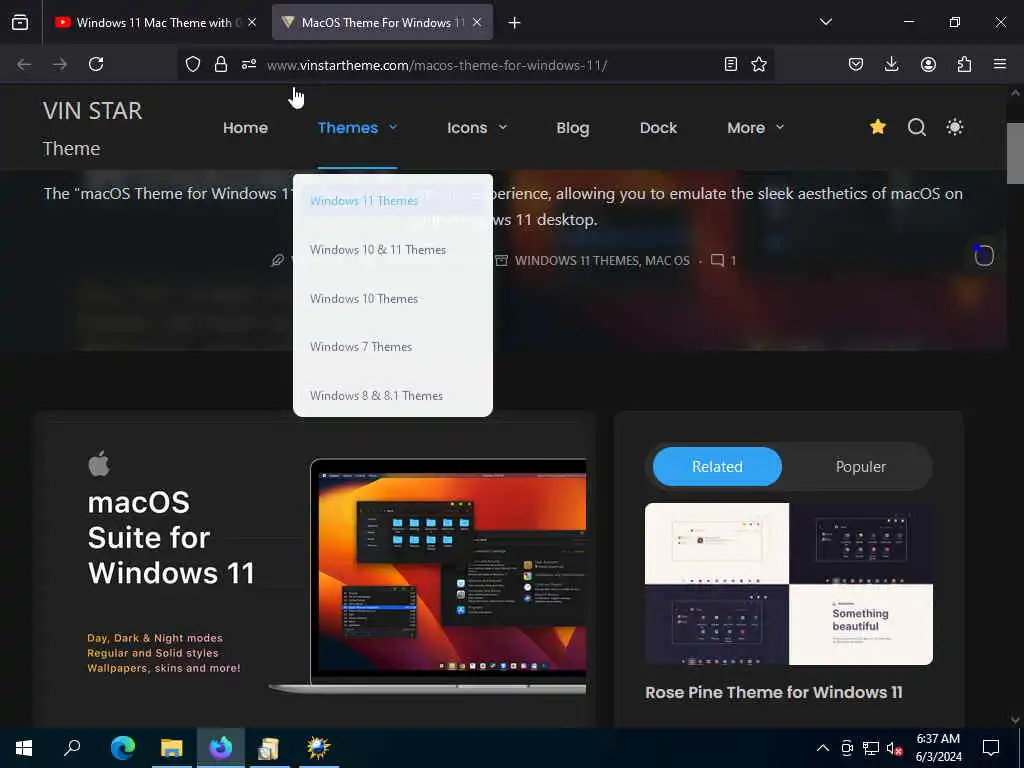Choose Windows 10 Themes entry

[364, 298]
